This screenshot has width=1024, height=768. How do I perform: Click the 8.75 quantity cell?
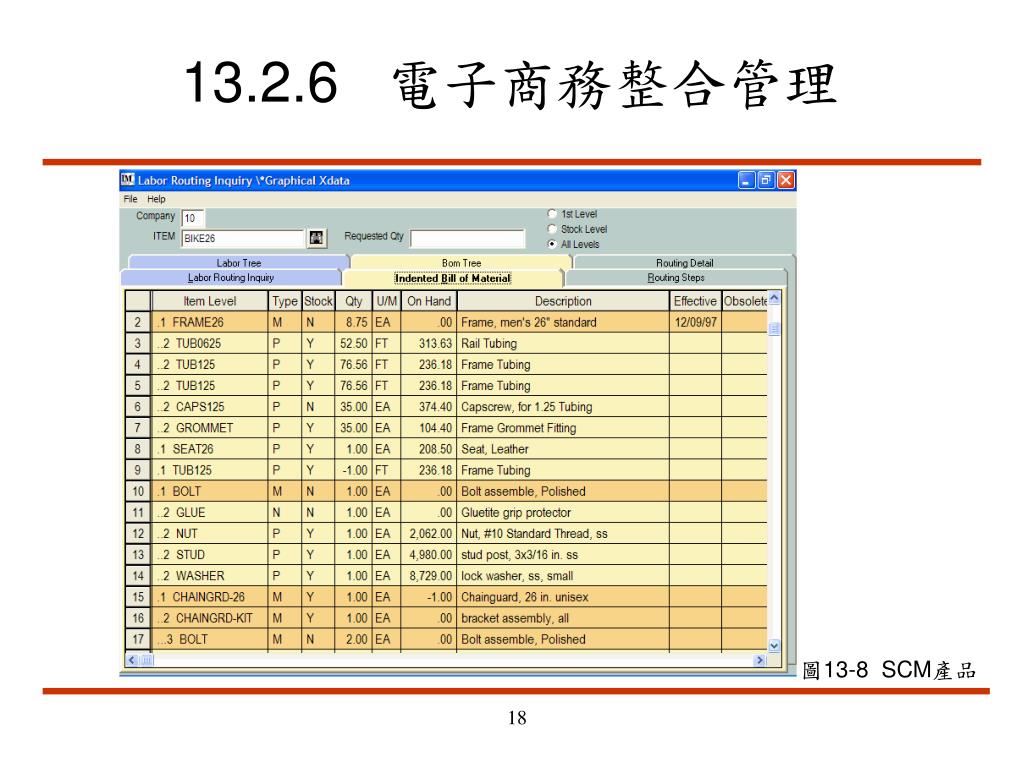353,322
